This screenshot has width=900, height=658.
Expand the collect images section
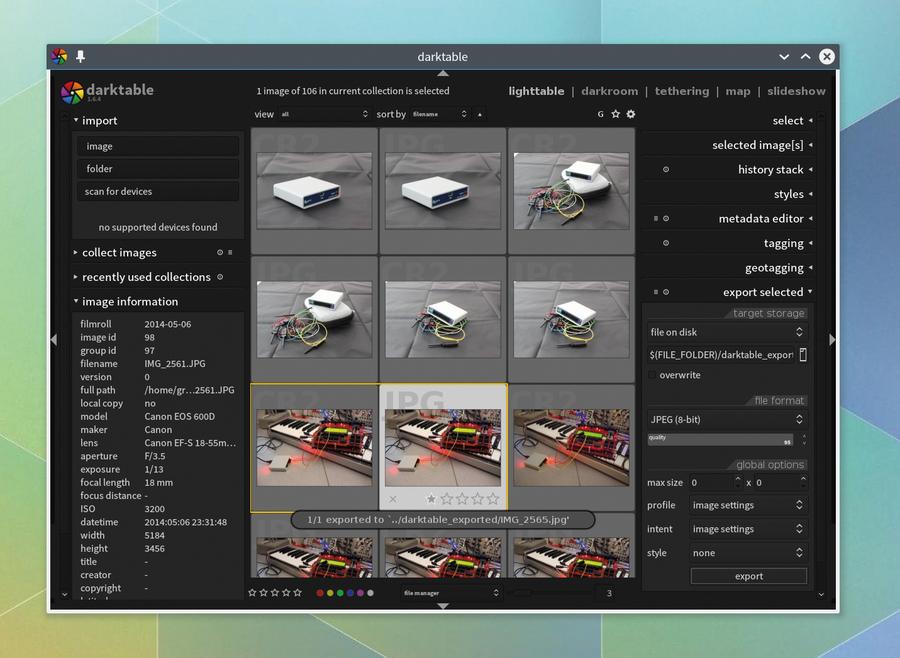tap(119, 252)
